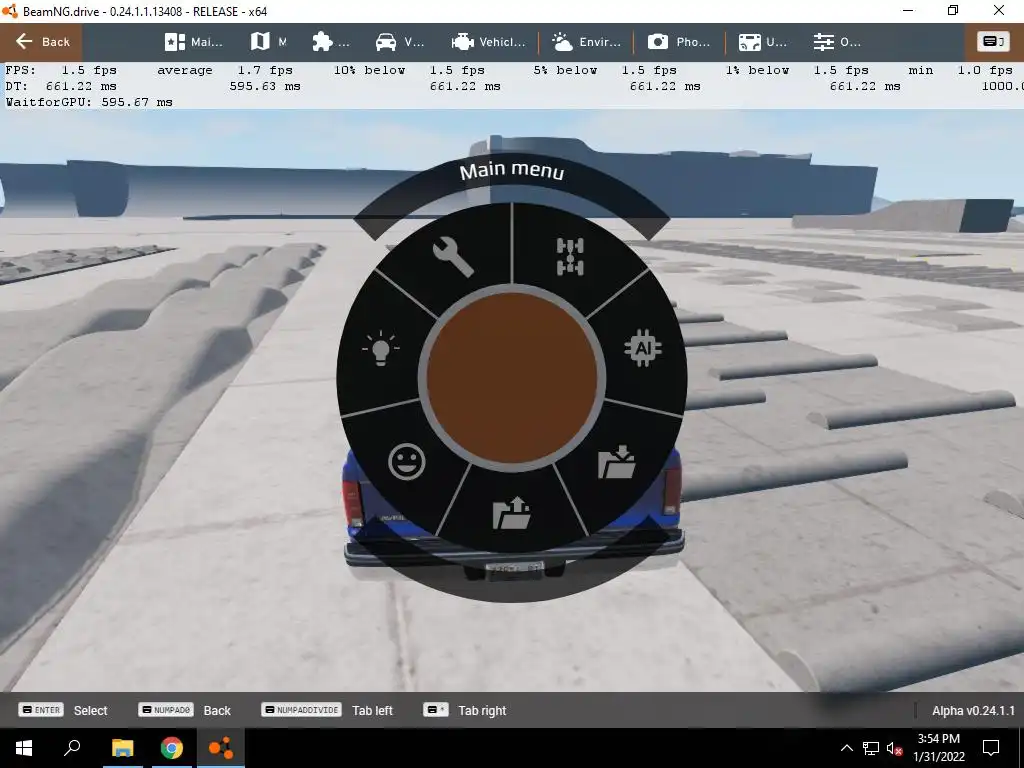Select the lightbulb radial menu item
Image resolution: width=1024 pixels, height=768 pixels.
click(381, 348)
